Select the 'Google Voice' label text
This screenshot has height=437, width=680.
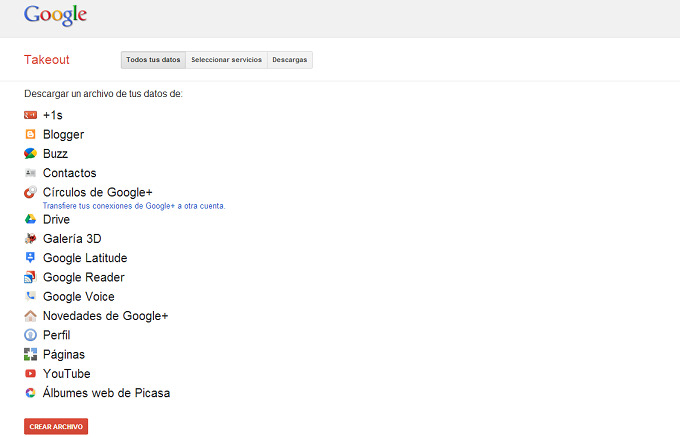tap(79, 297)
